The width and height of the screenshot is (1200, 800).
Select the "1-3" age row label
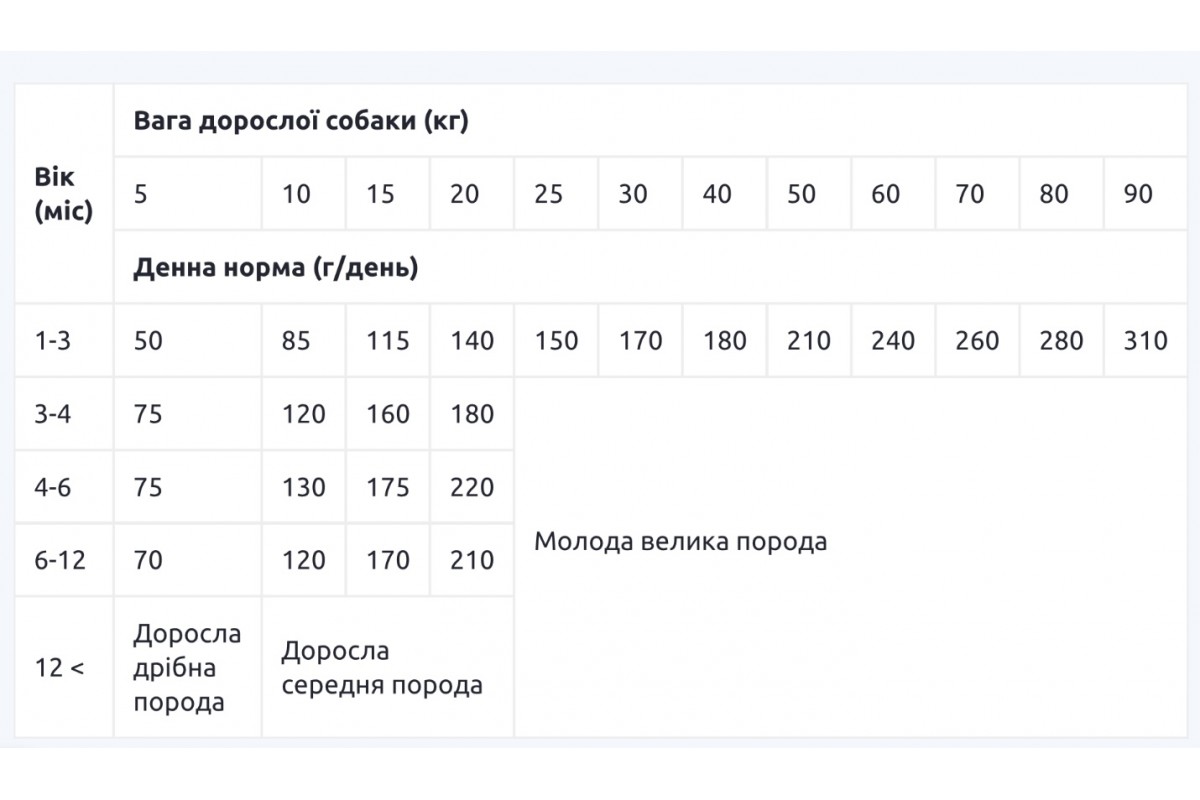click(x=54, y=341)
